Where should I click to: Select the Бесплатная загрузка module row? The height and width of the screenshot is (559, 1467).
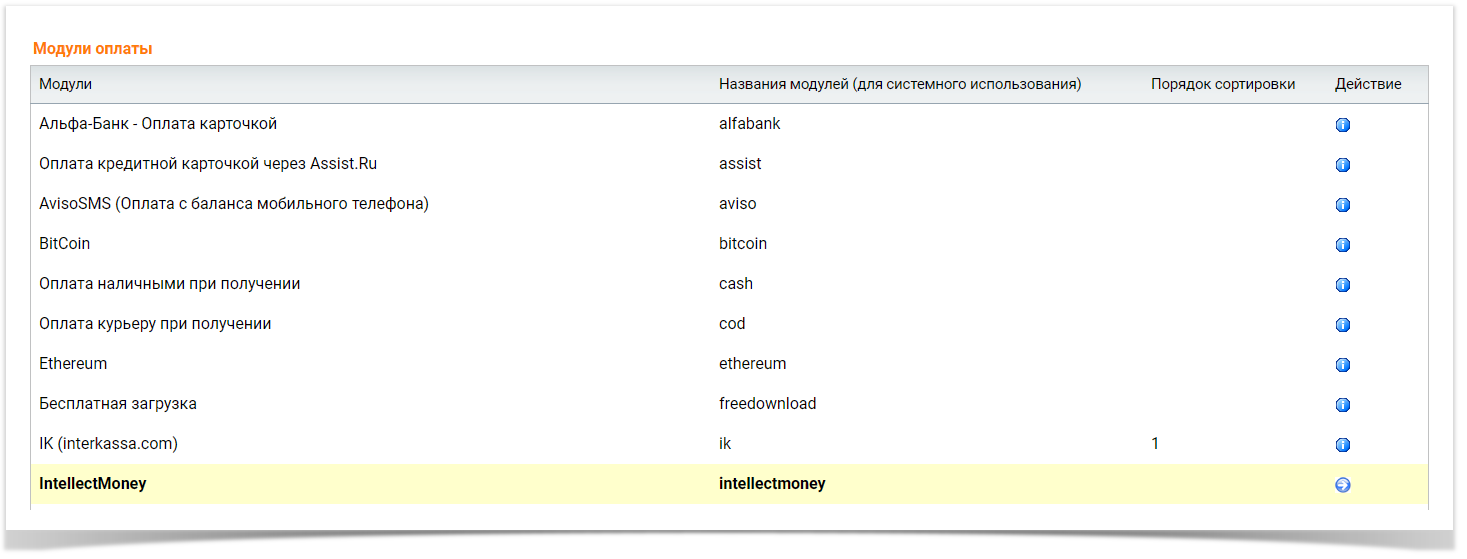pyautogui.click(x=118, y=404)
